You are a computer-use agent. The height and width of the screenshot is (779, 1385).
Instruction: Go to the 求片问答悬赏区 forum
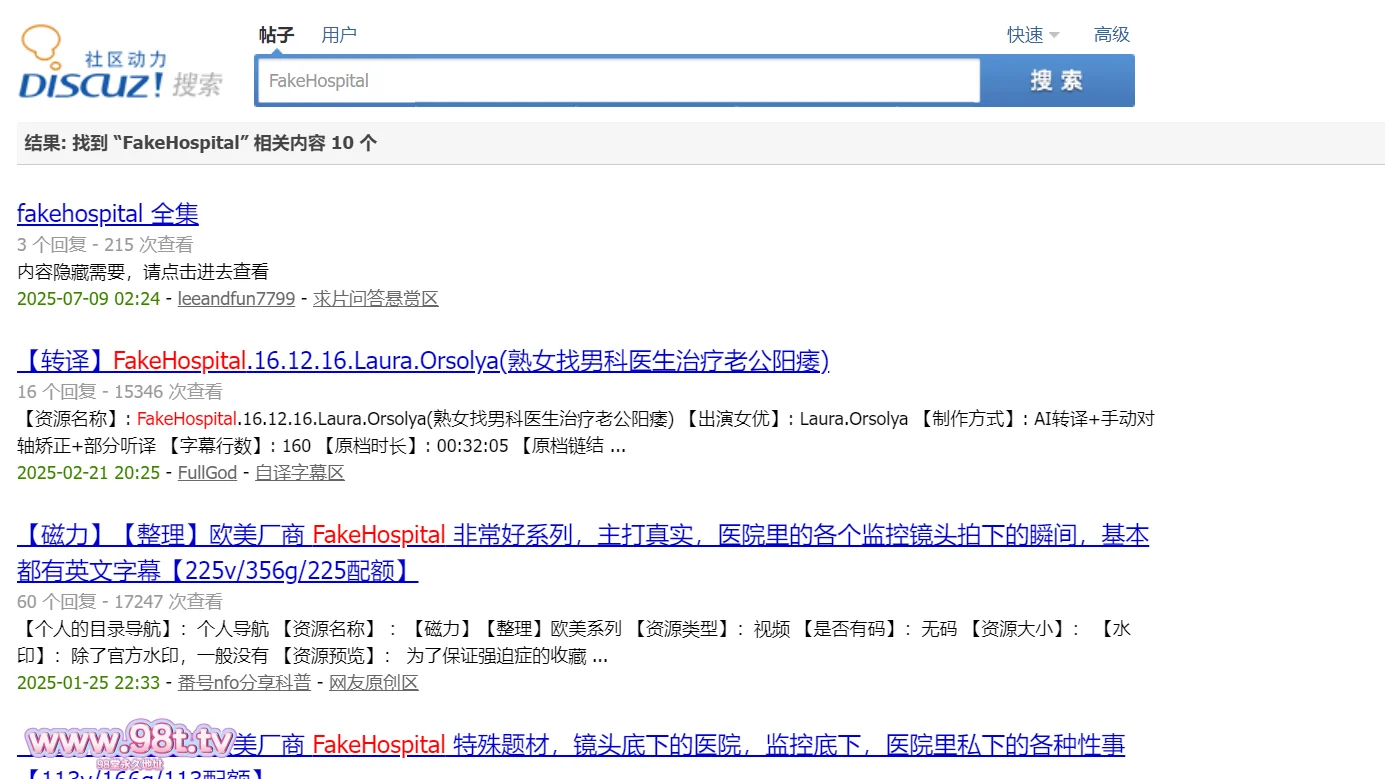pos(375,299)
